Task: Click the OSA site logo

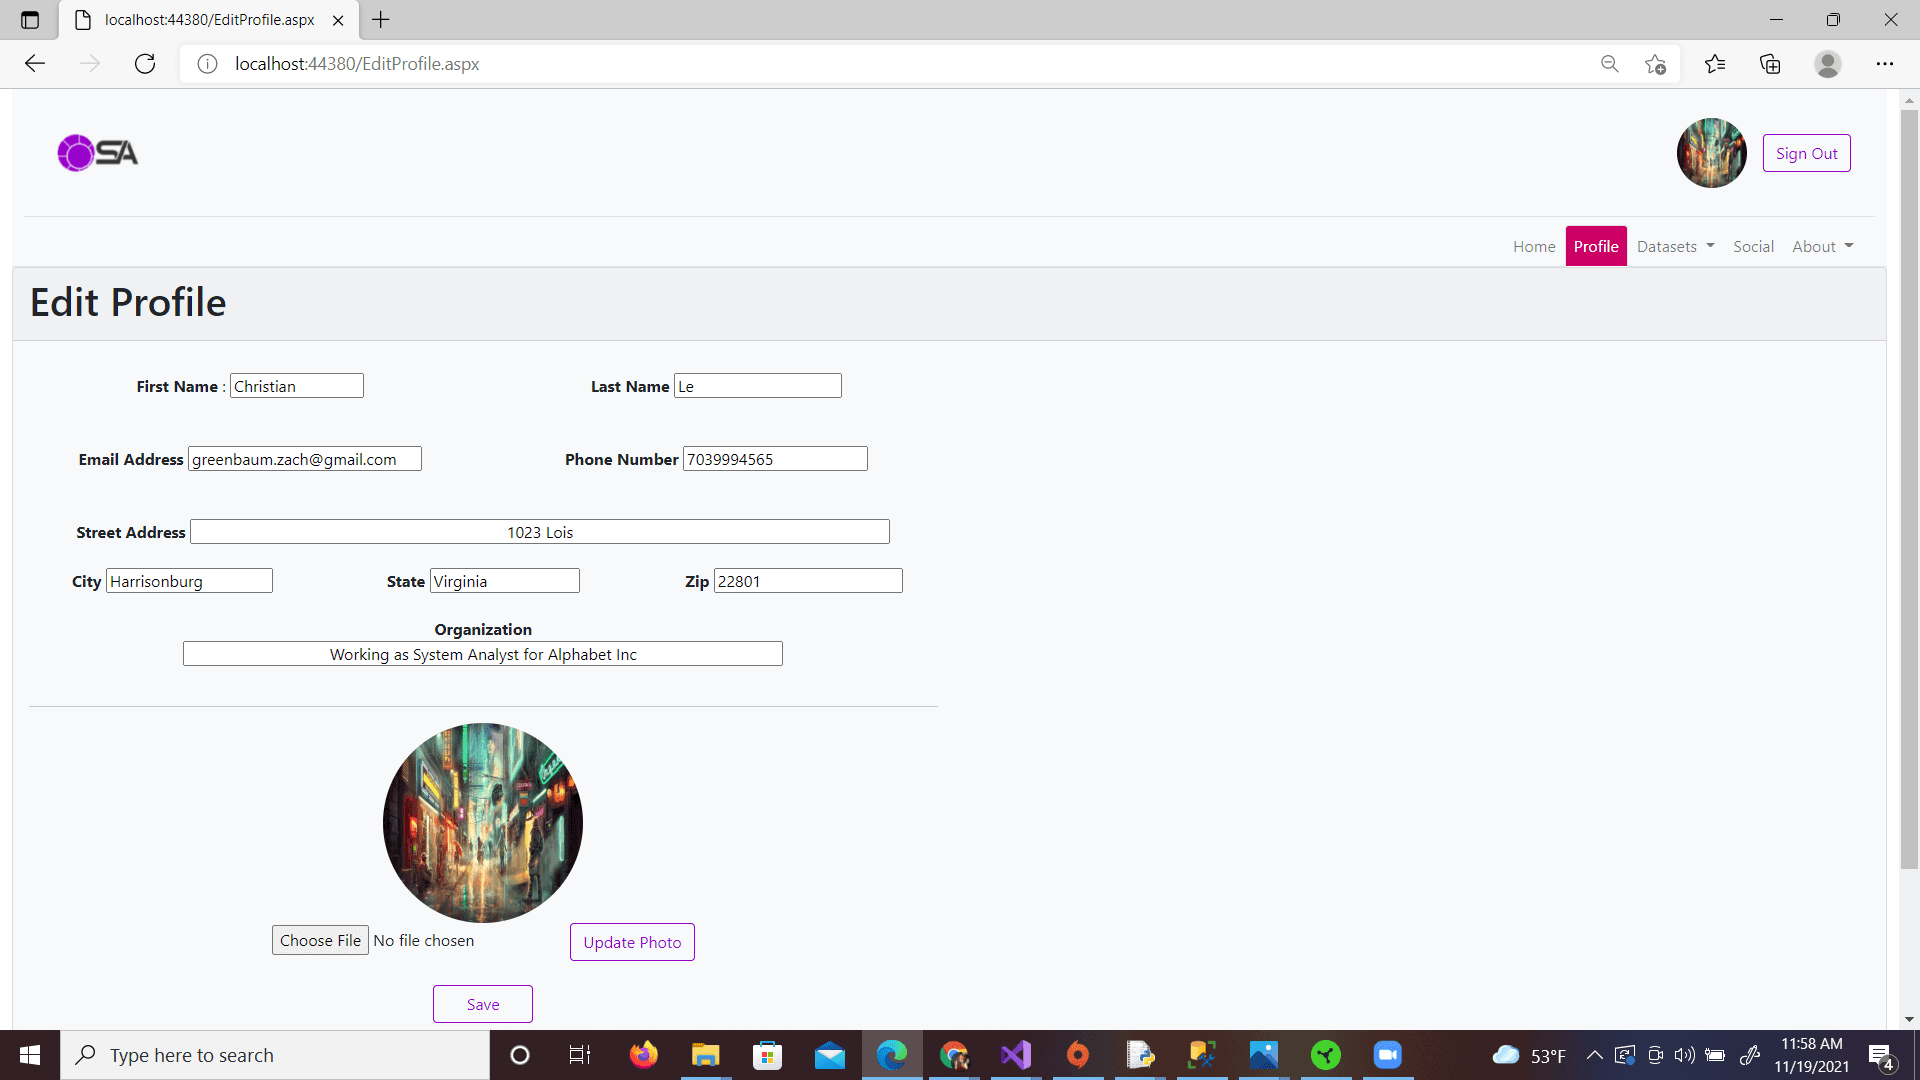Action: pos(97,153)
